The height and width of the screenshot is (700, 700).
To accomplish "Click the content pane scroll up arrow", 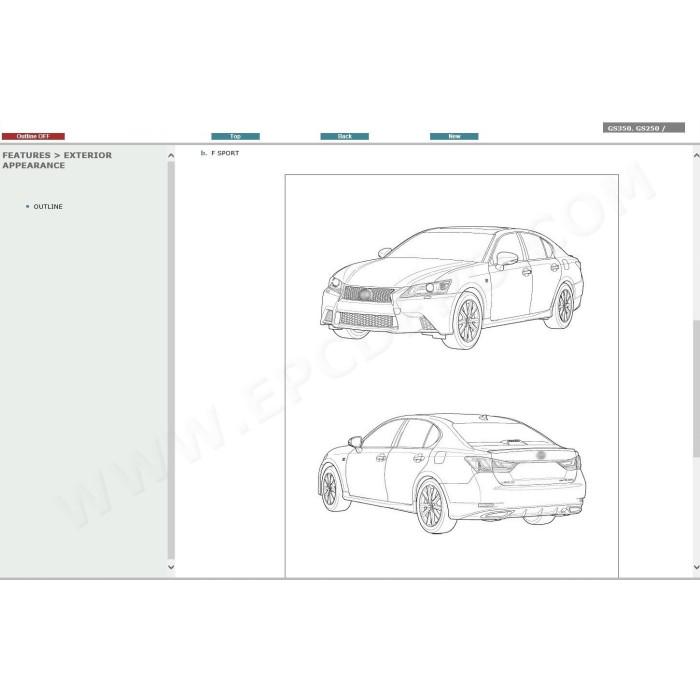I will coord(696,156).
